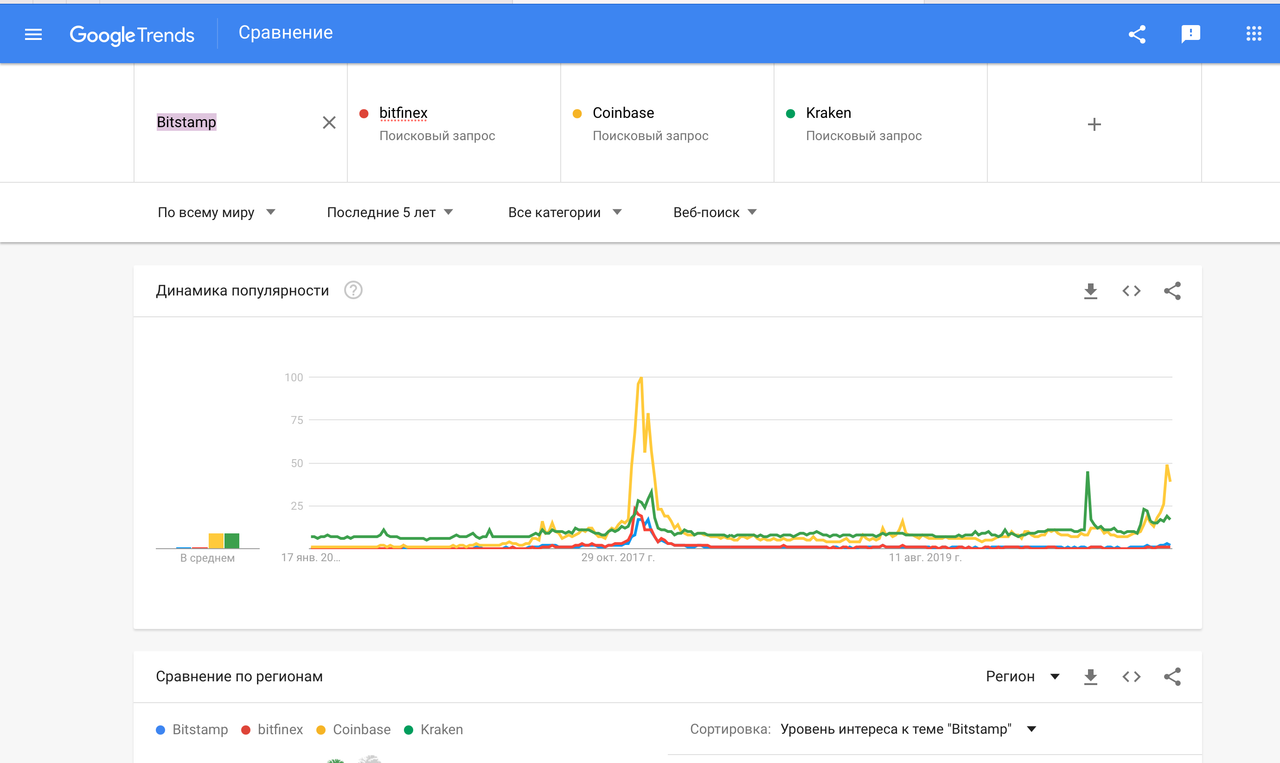Embed the popularity chart
Viewport: 1280px width, 763px height.
[1132, 291]
